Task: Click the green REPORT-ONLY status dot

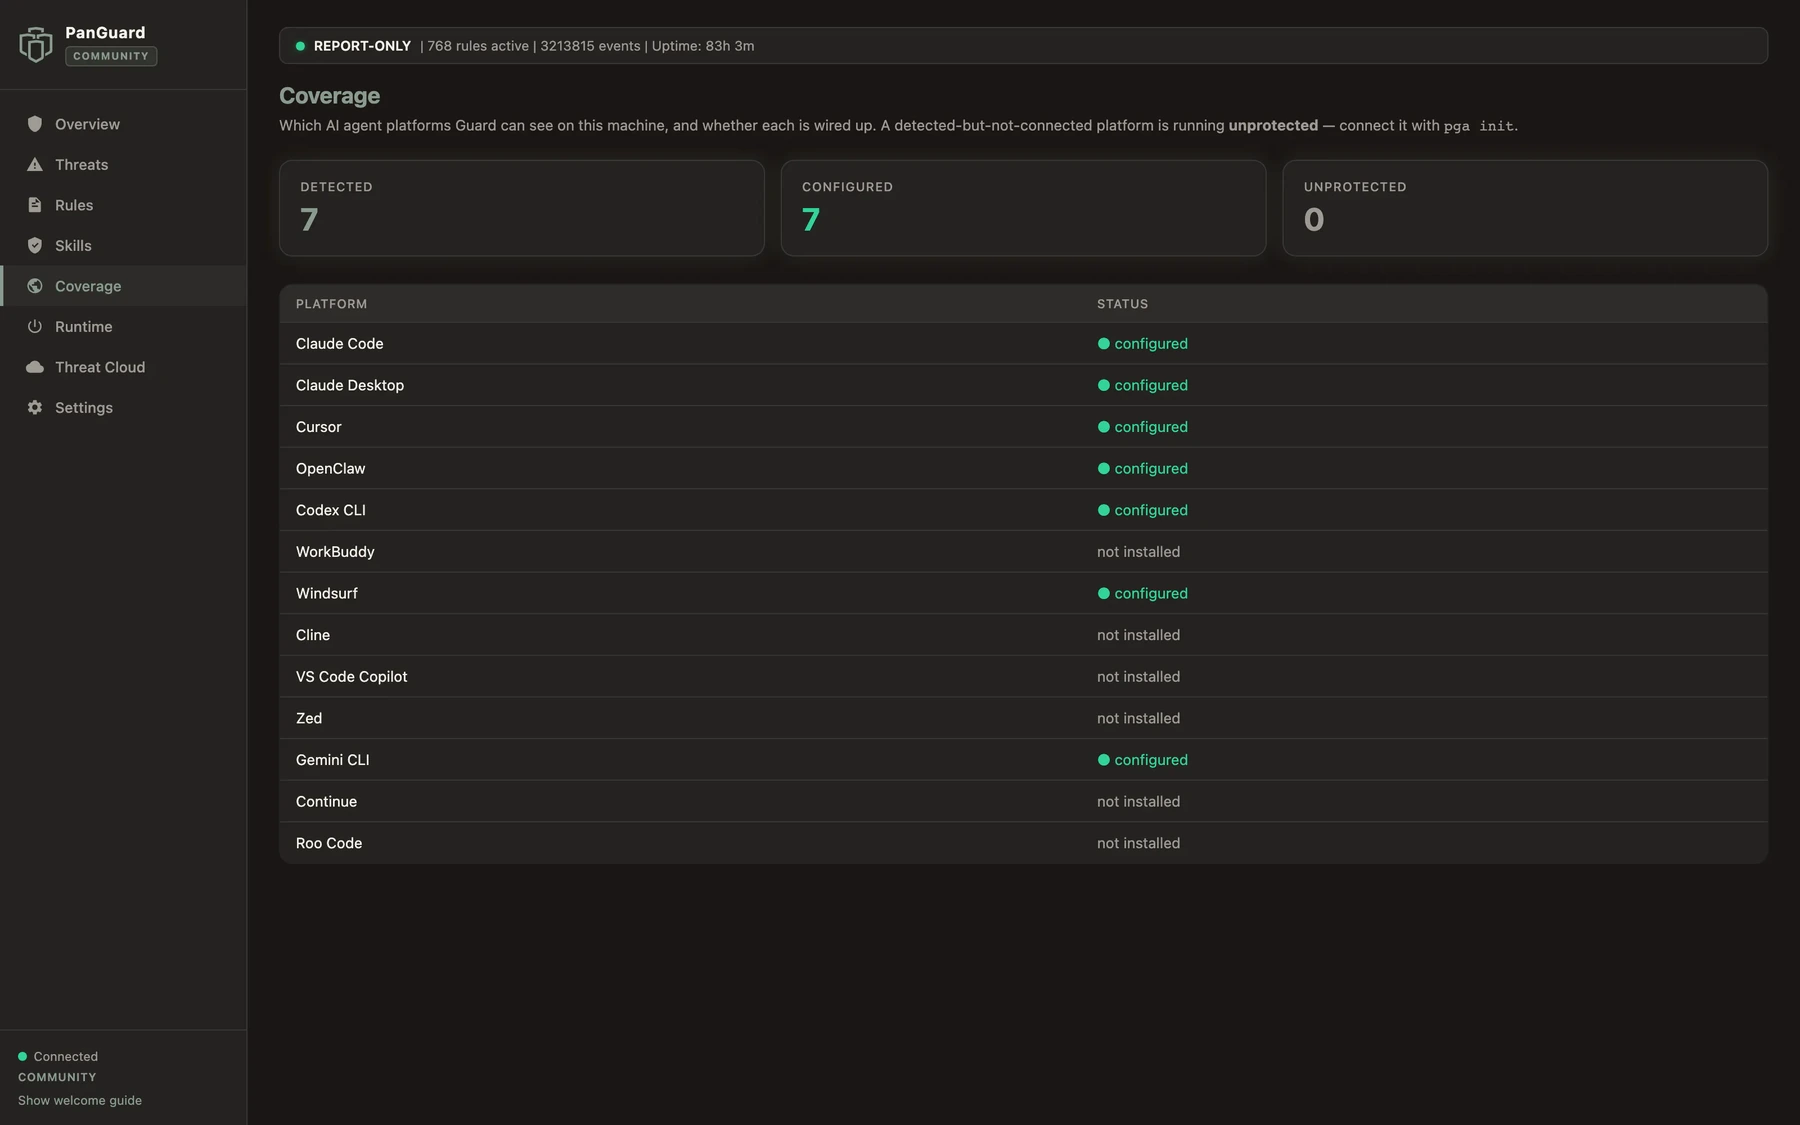Action: 300,46
